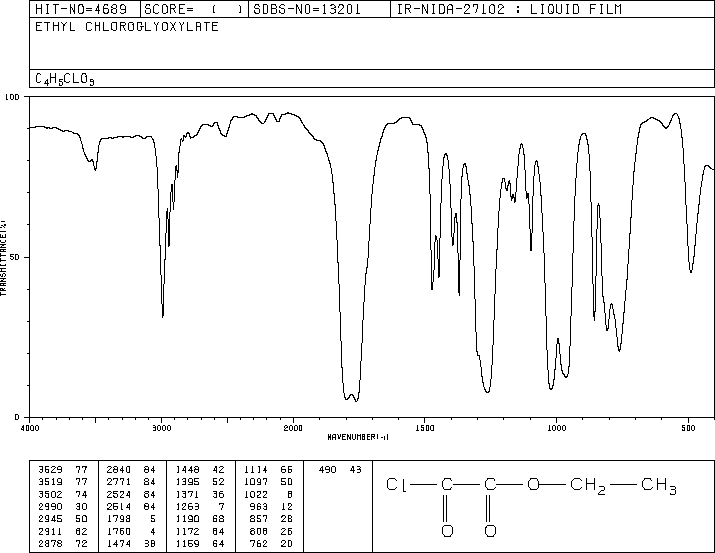The image size is (715, 553).
Task: Click the peak table value '1798'
Action: (118, 519)
